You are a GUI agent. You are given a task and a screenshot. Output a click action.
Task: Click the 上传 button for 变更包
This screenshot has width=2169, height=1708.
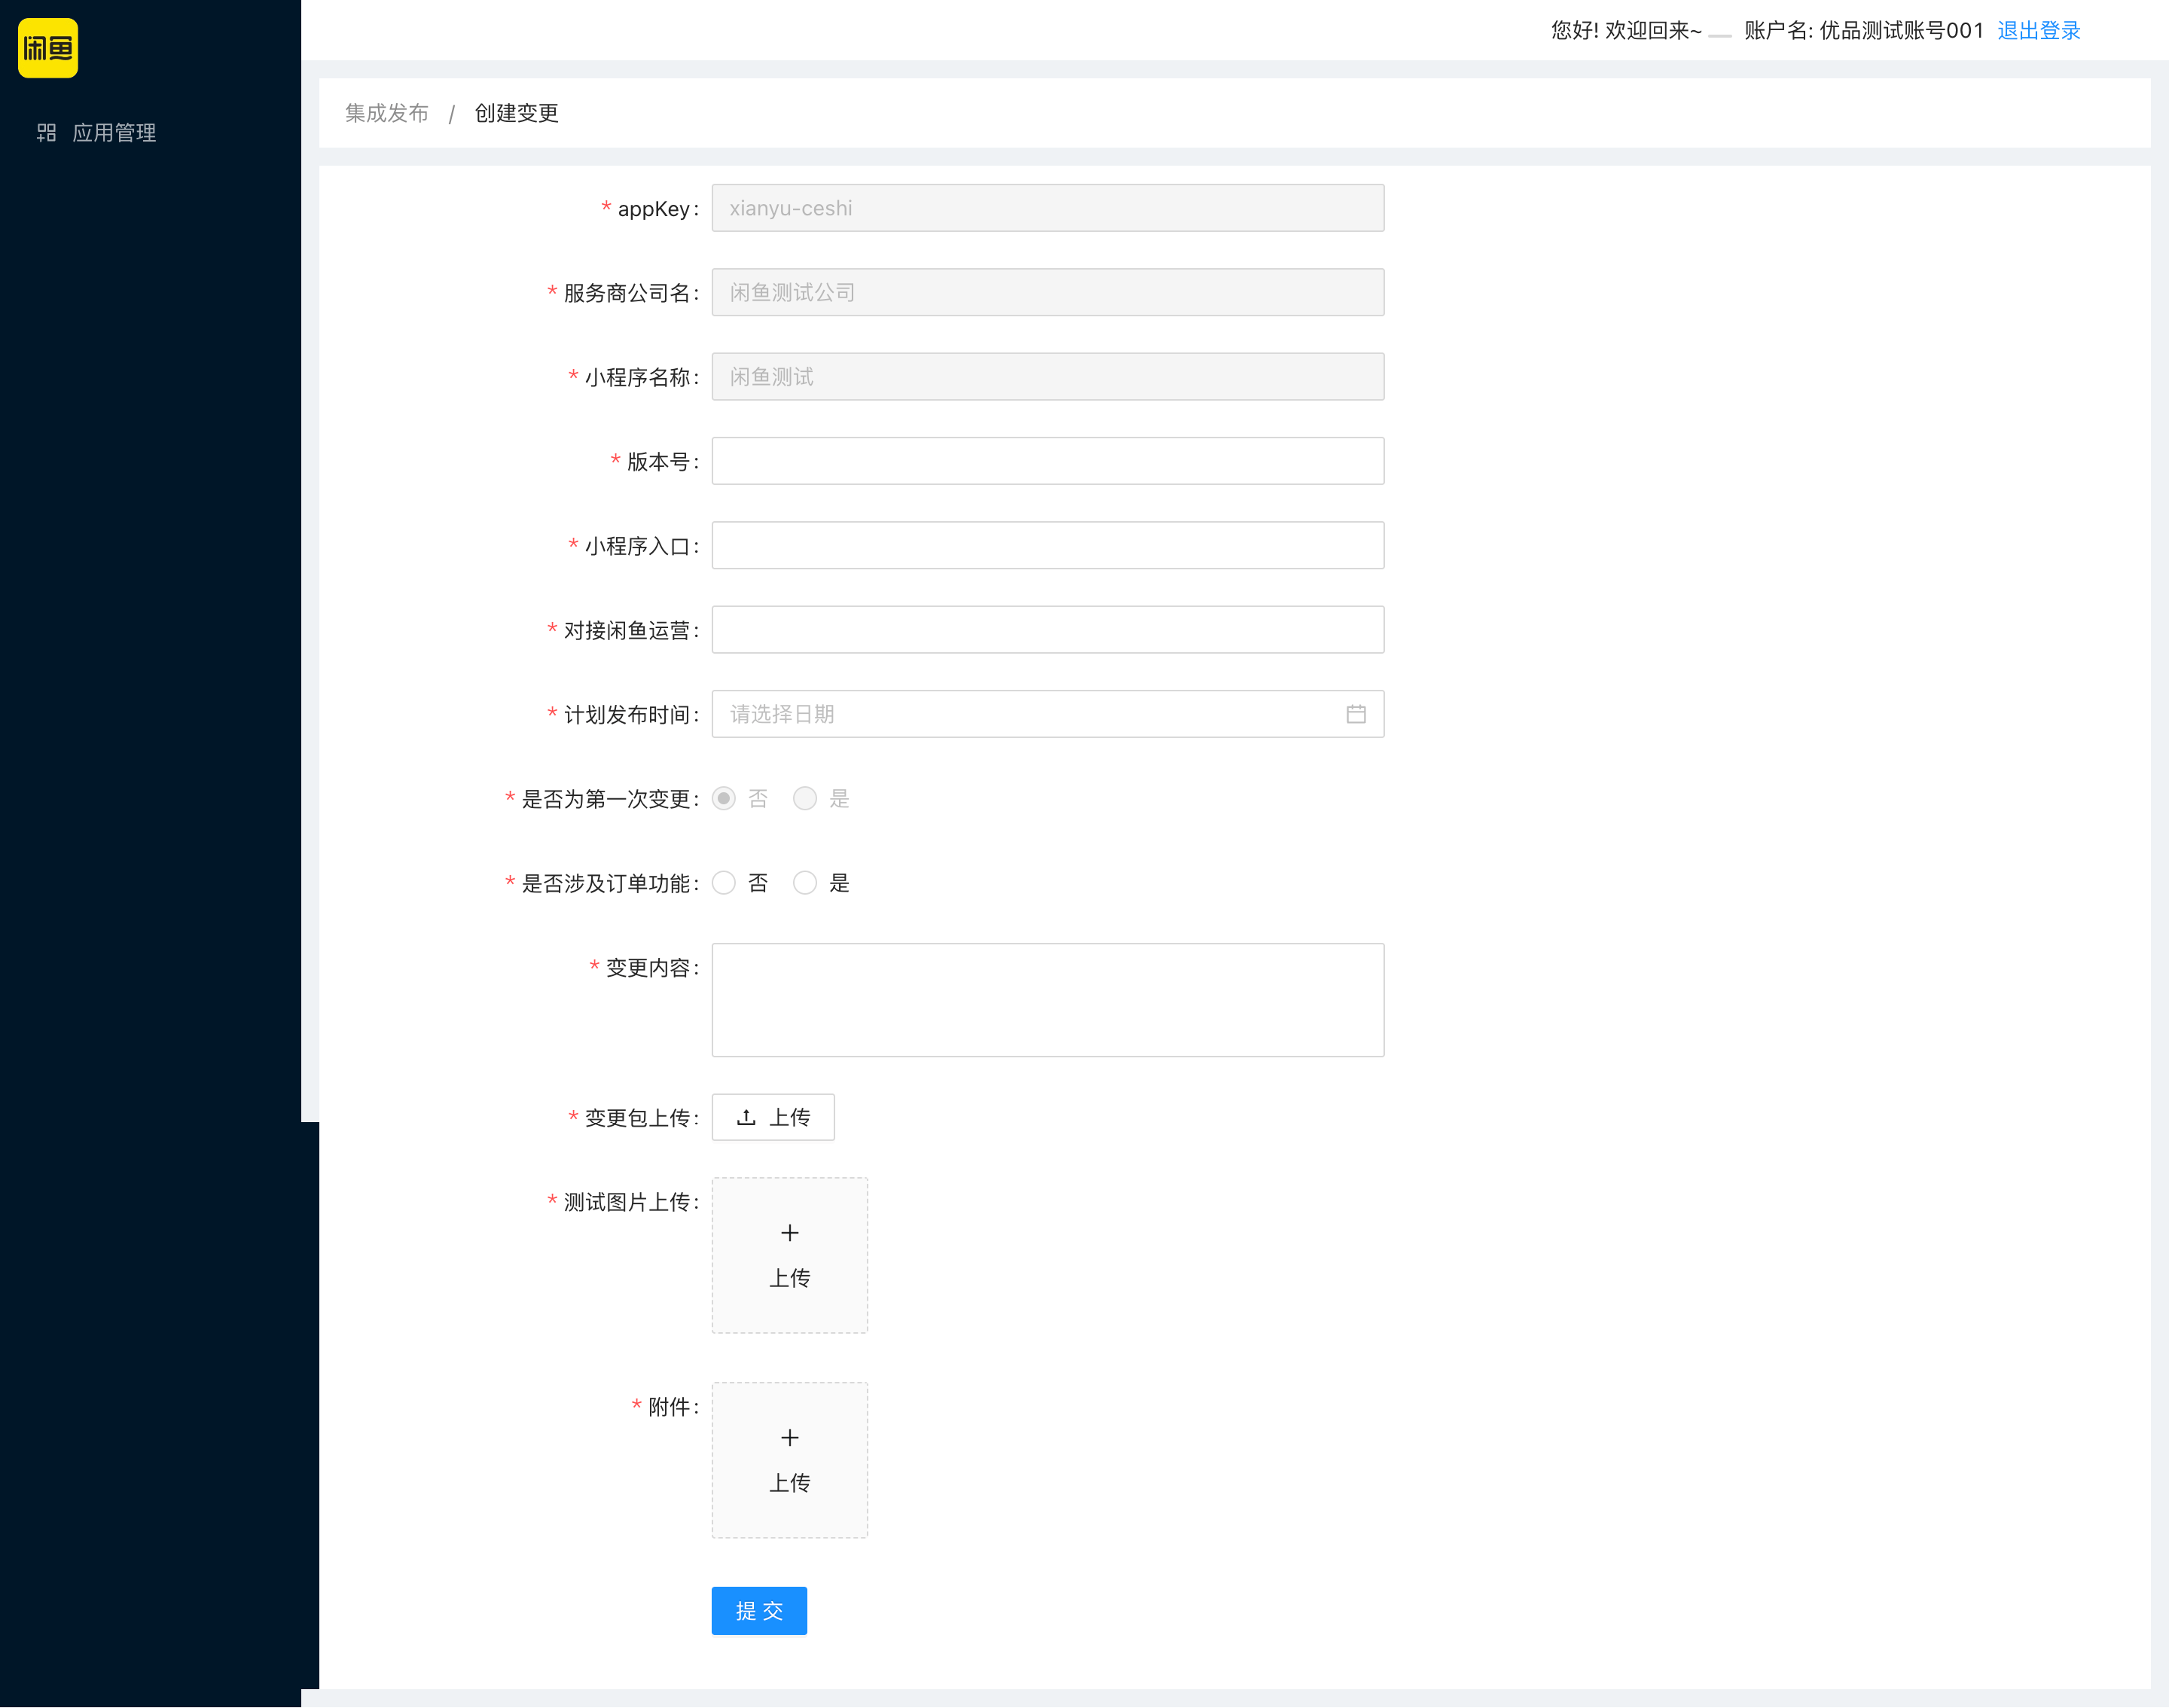773,1117
